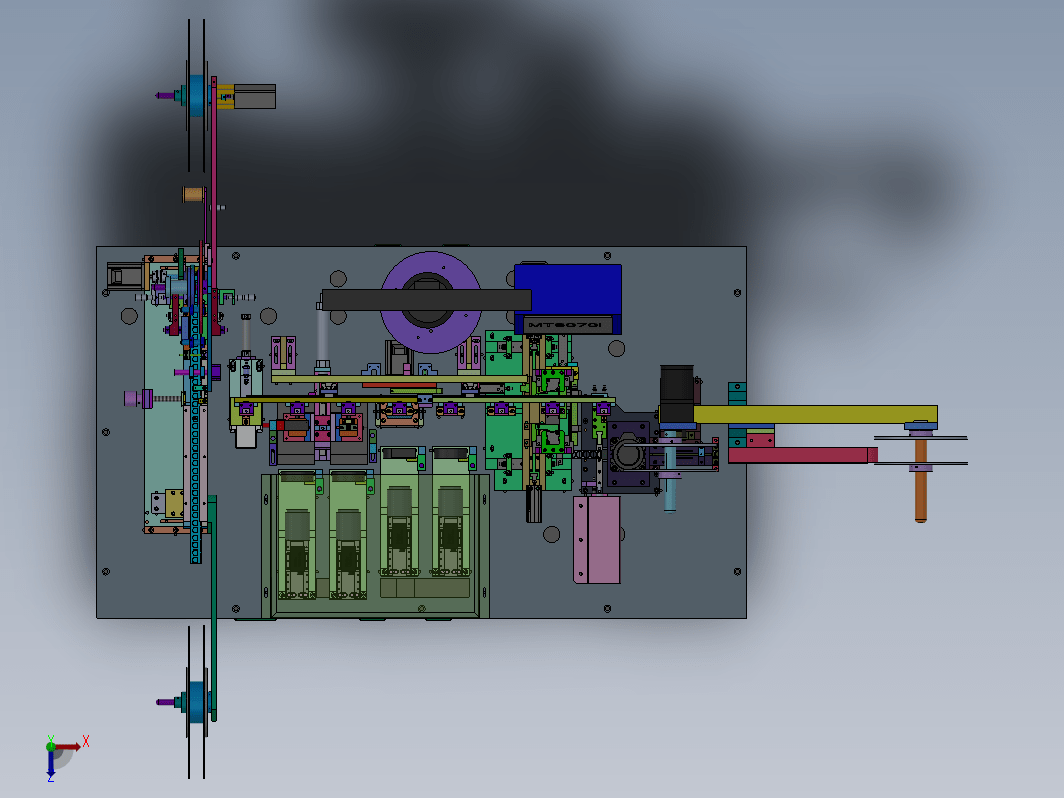
Task: Select the dark red bar below the yellow arm
Action: click(x=803, y=455)
